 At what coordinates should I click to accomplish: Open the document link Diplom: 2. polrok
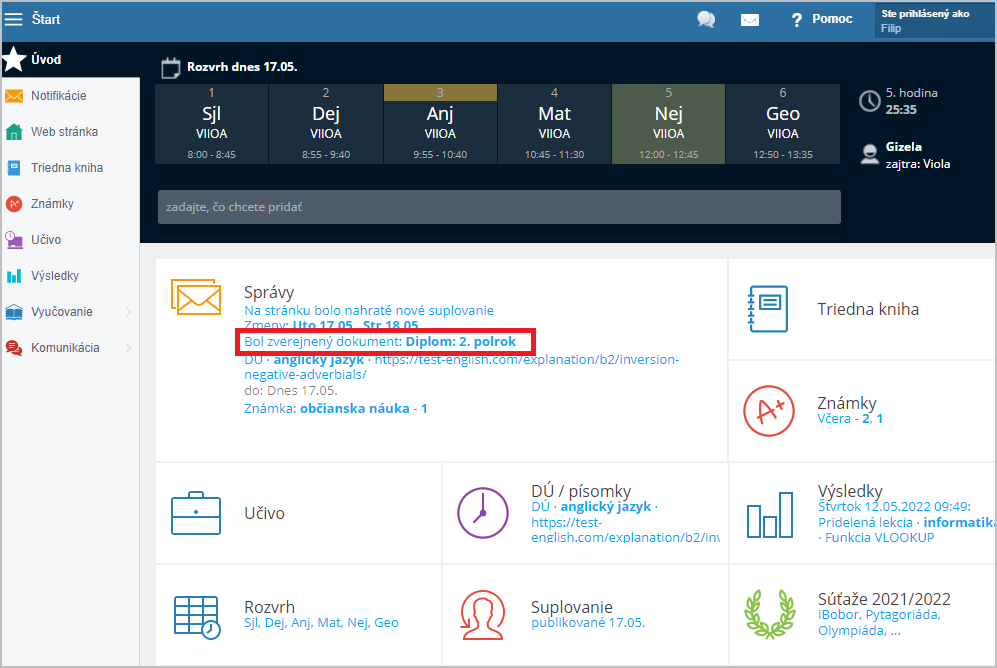pyautogui.click(x=460, y=341)
